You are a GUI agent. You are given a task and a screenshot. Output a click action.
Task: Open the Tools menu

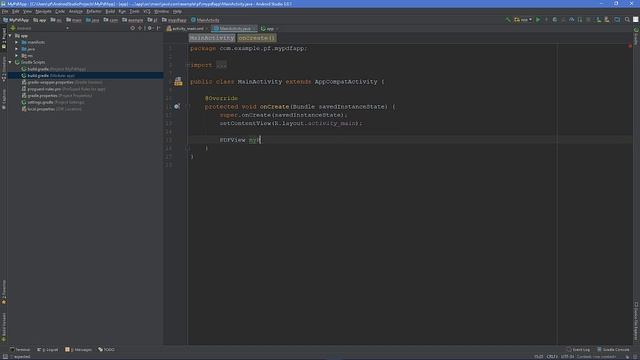click(134, 11)
